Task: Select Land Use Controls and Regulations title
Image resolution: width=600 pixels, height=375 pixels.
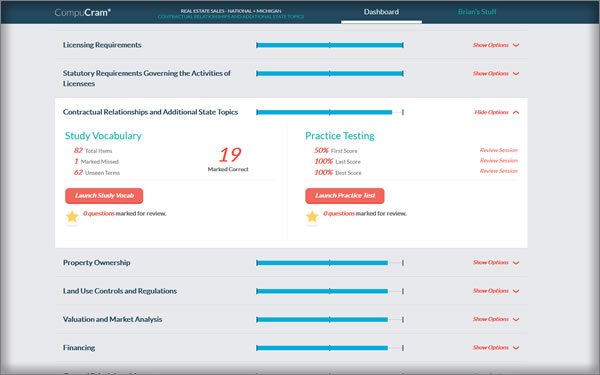Action: [x=120, y=291]
